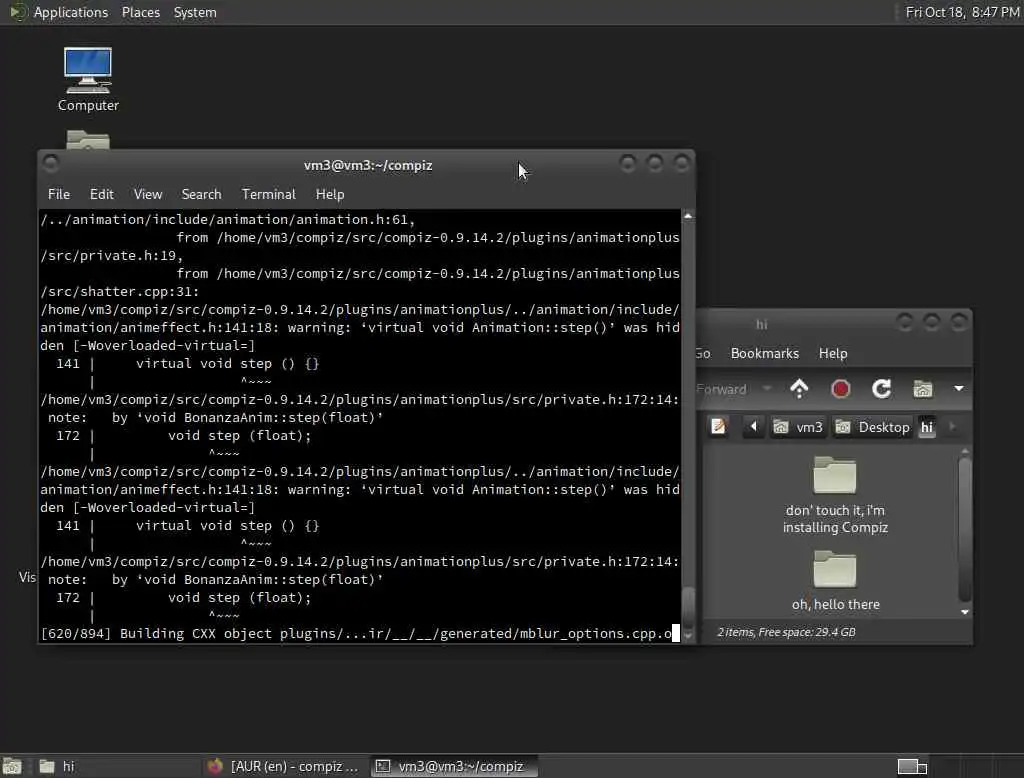The height and width of the screenshot is (778, 1024).
Task: Open the Terminal menu in terminal window
Action: pyautogui.click(x=268, y=194)
